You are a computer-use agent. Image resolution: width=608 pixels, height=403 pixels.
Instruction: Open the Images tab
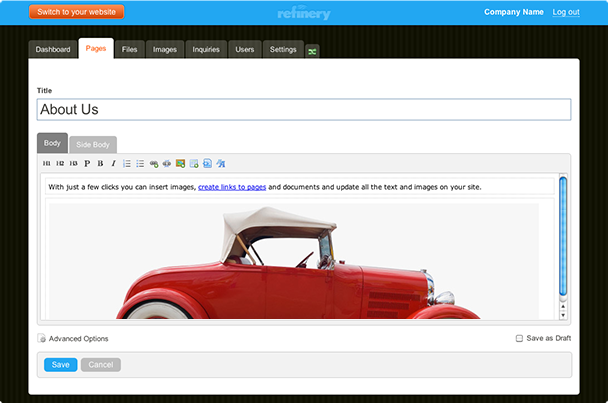tap(164, 50)
